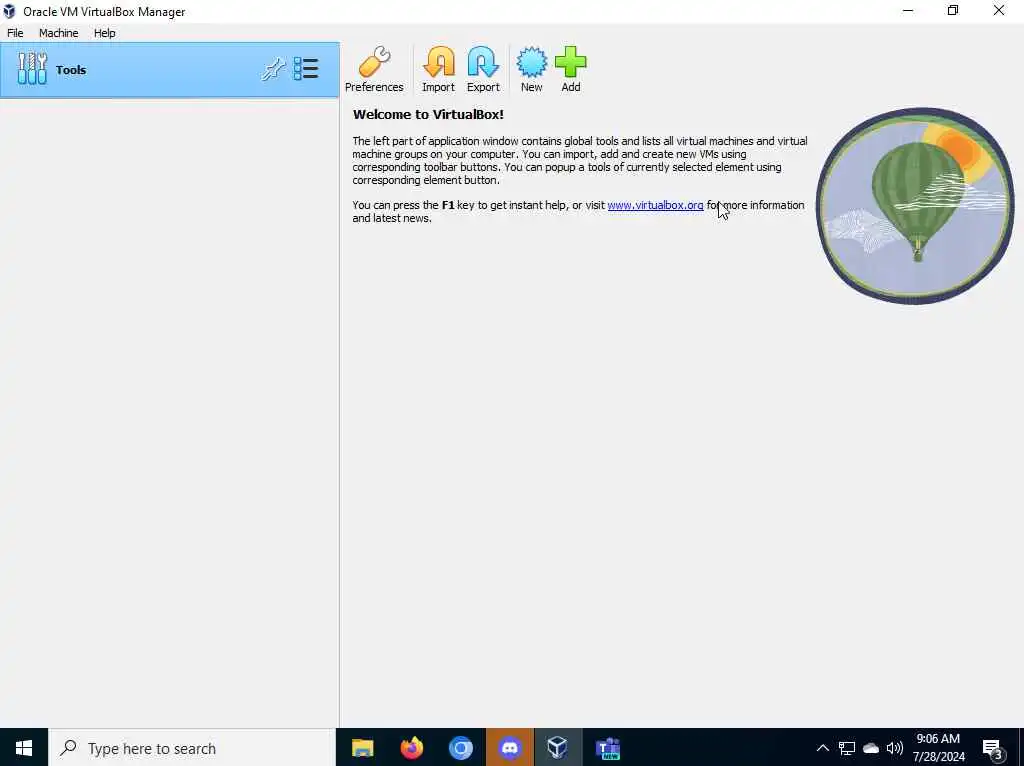Click the OneDrive cloud tray icon
This screenshot has width=1024, height=766.
pos(871,748)
